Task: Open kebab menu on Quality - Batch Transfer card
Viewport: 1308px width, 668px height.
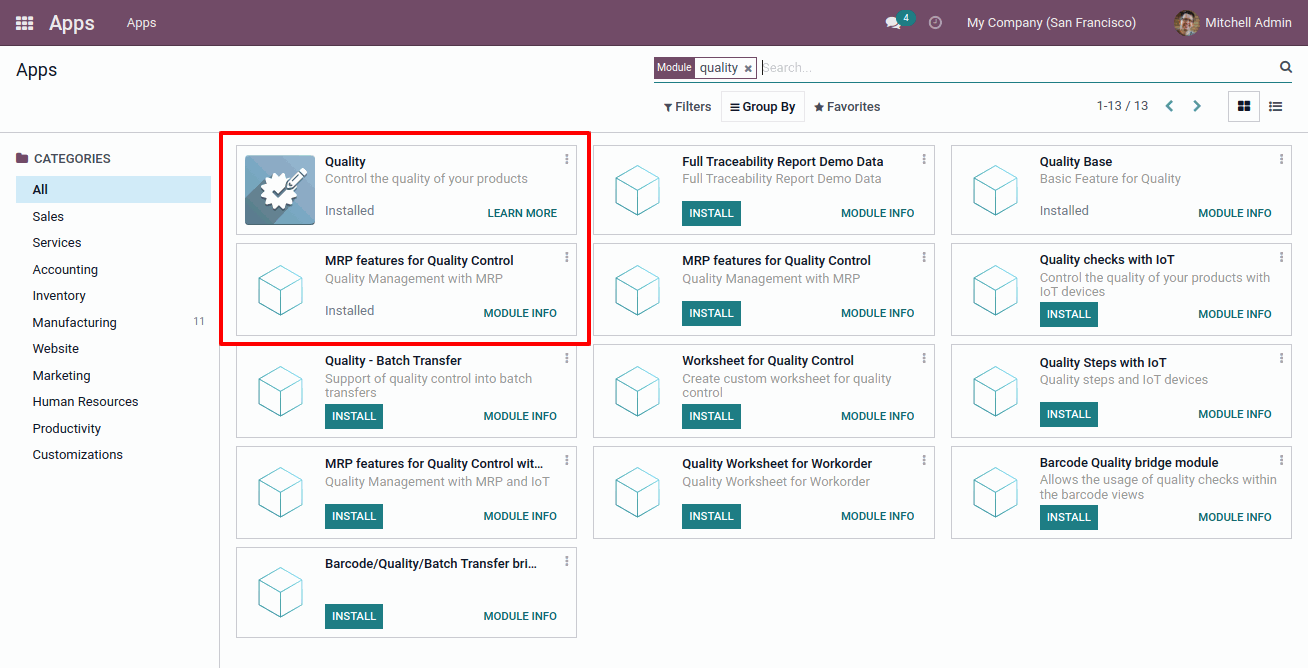Action: [x=567, y=358]
